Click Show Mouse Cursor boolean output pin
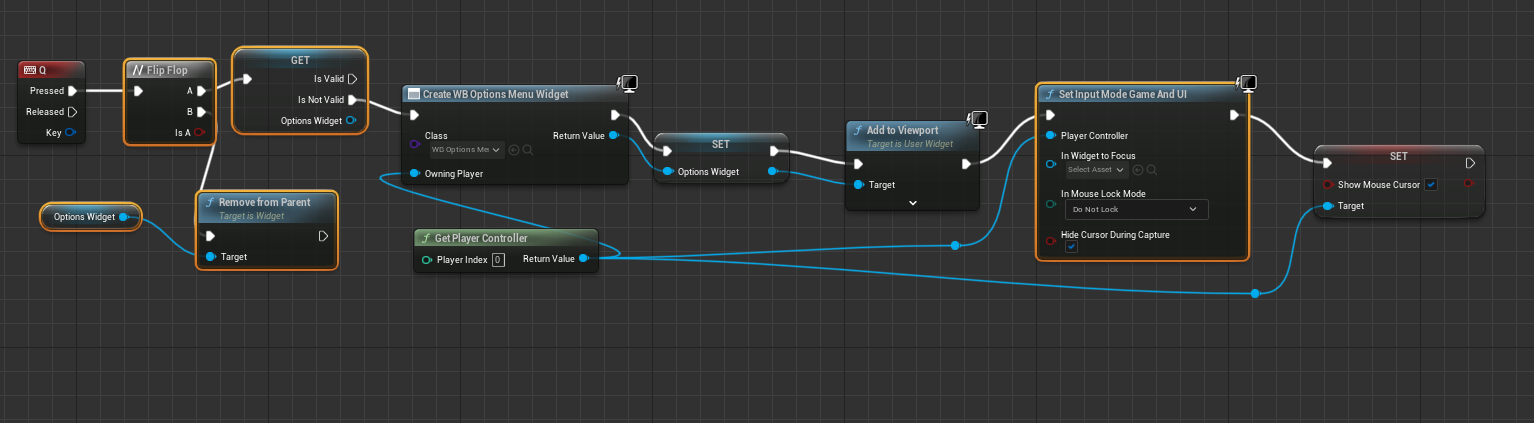The height and width of the screenshot is (423, 1534). click(x=1467, y=183)
